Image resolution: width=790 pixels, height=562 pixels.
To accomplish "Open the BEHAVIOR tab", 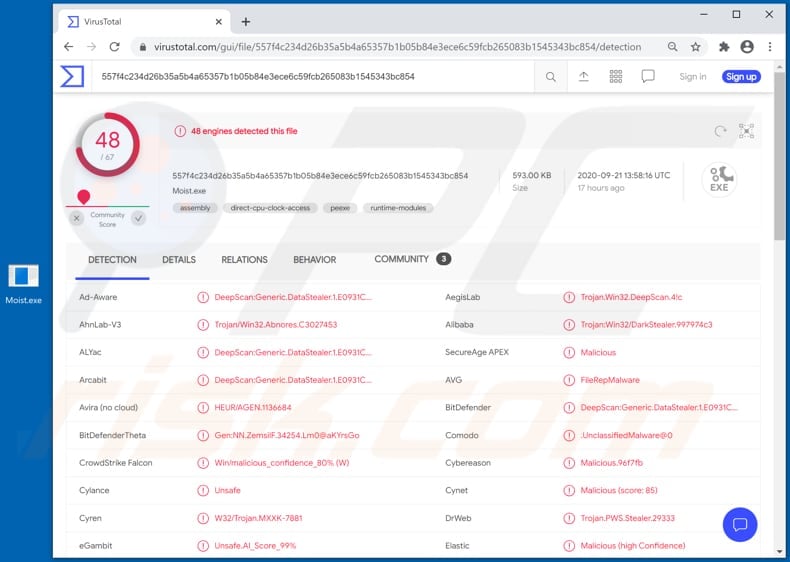I will pyautogui.click(x=315, y=260).
